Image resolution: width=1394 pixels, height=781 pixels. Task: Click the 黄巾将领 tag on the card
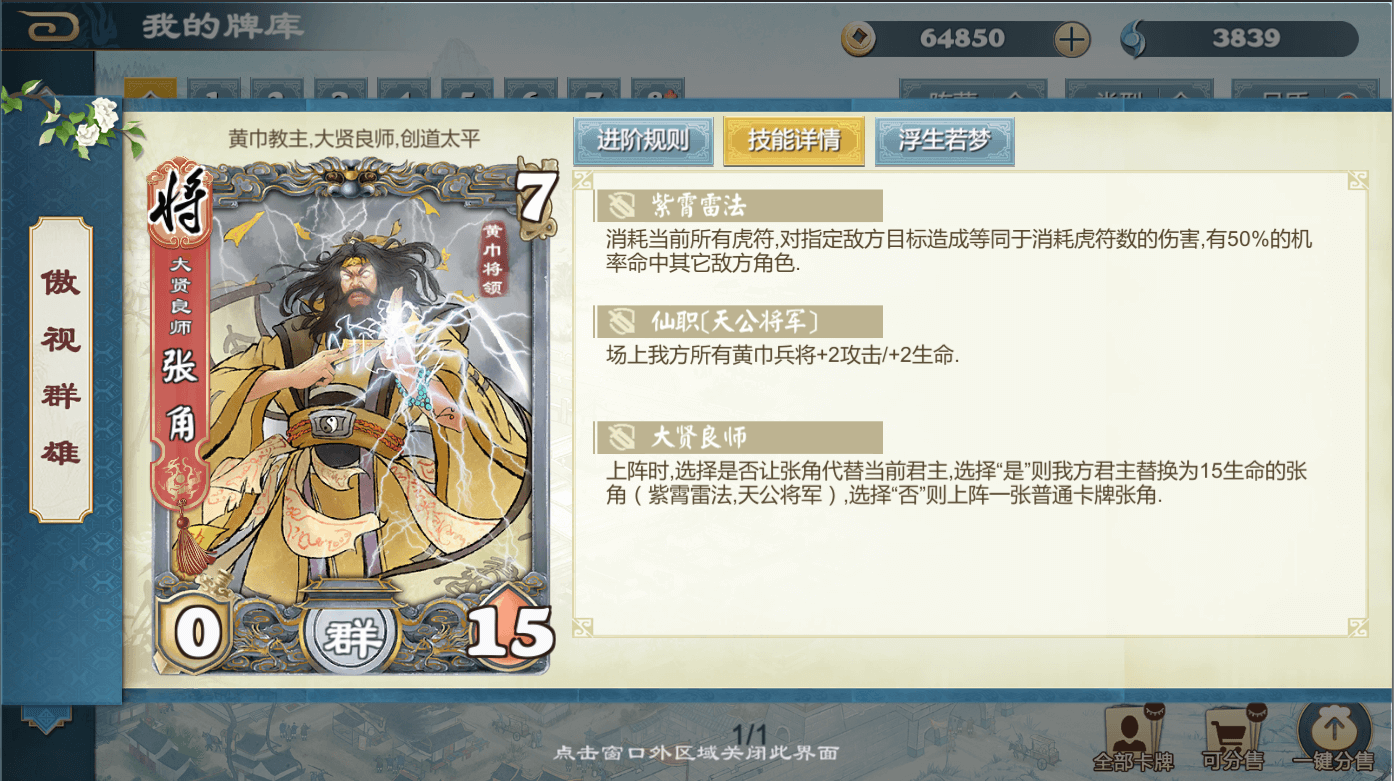492,258
